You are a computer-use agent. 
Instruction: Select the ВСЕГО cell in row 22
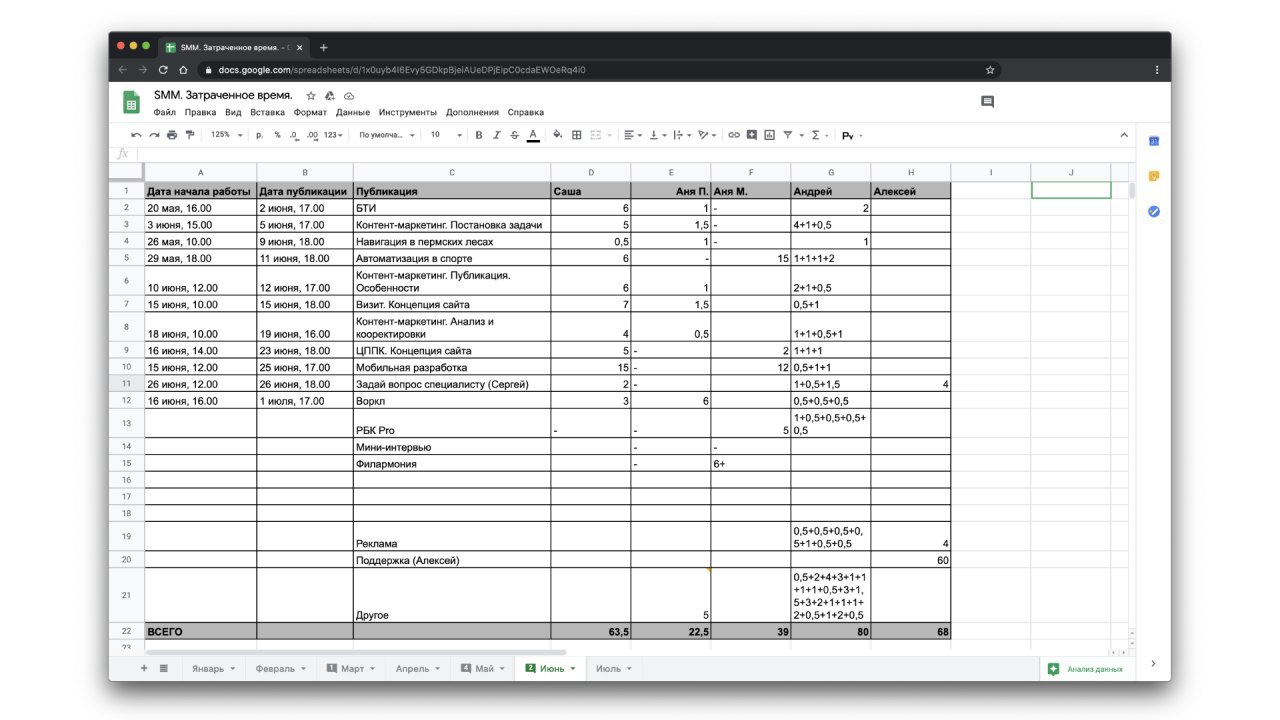pos(200,632)
